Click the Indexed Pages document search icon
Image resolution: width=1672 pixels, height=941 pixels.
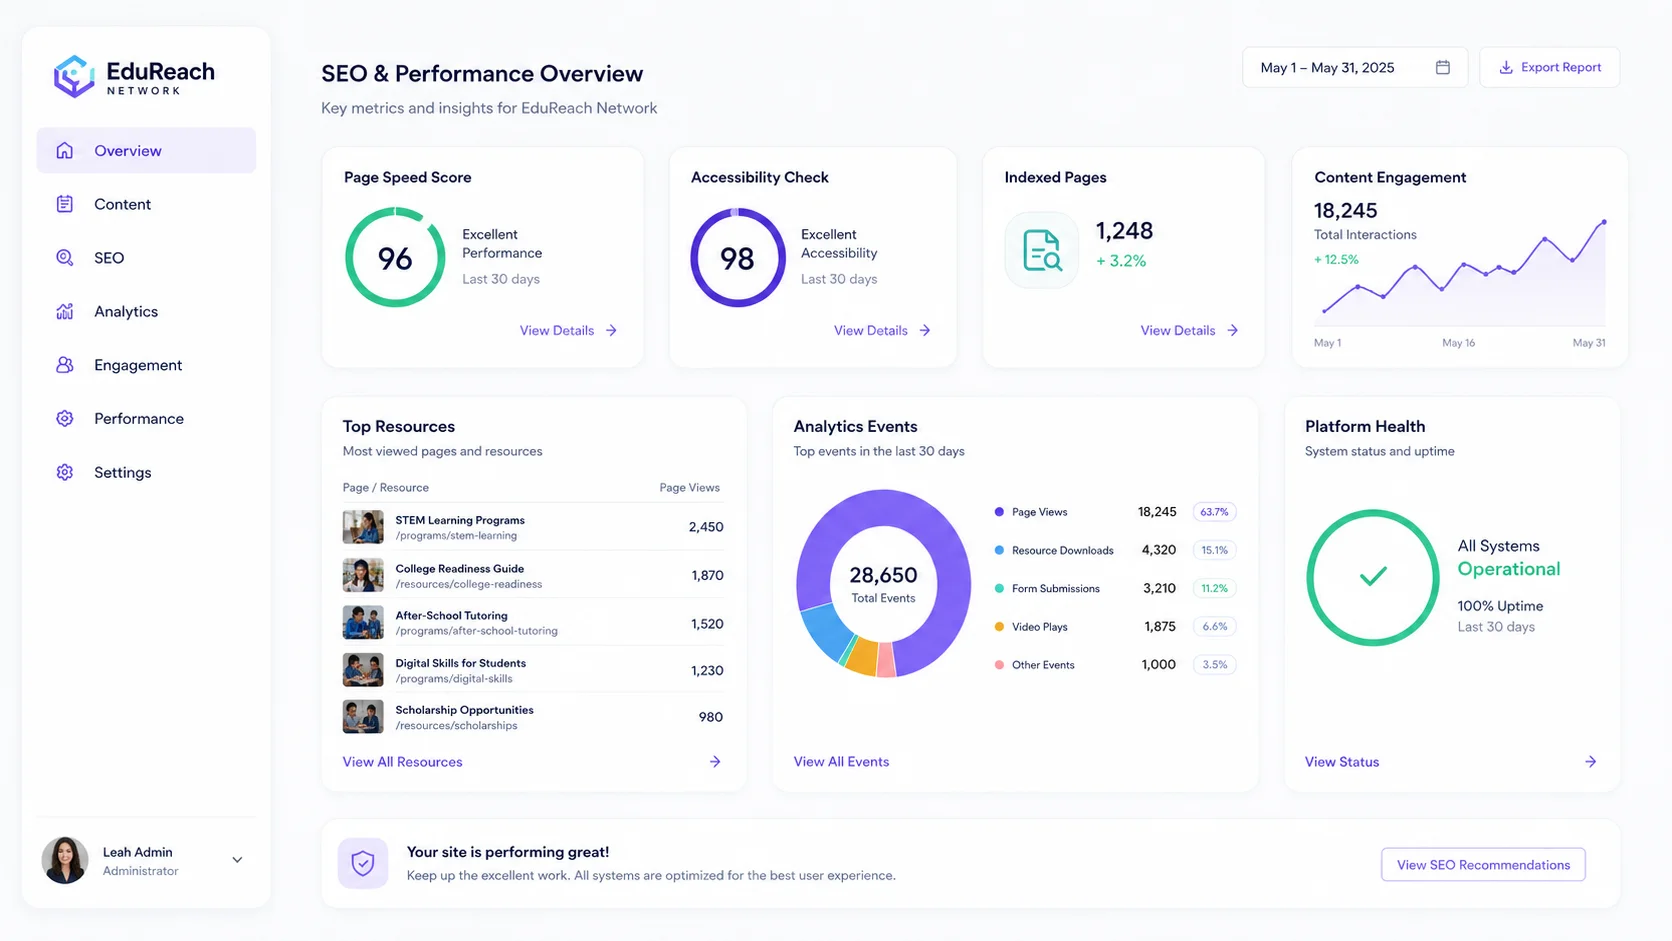(x=1042, y=250)
